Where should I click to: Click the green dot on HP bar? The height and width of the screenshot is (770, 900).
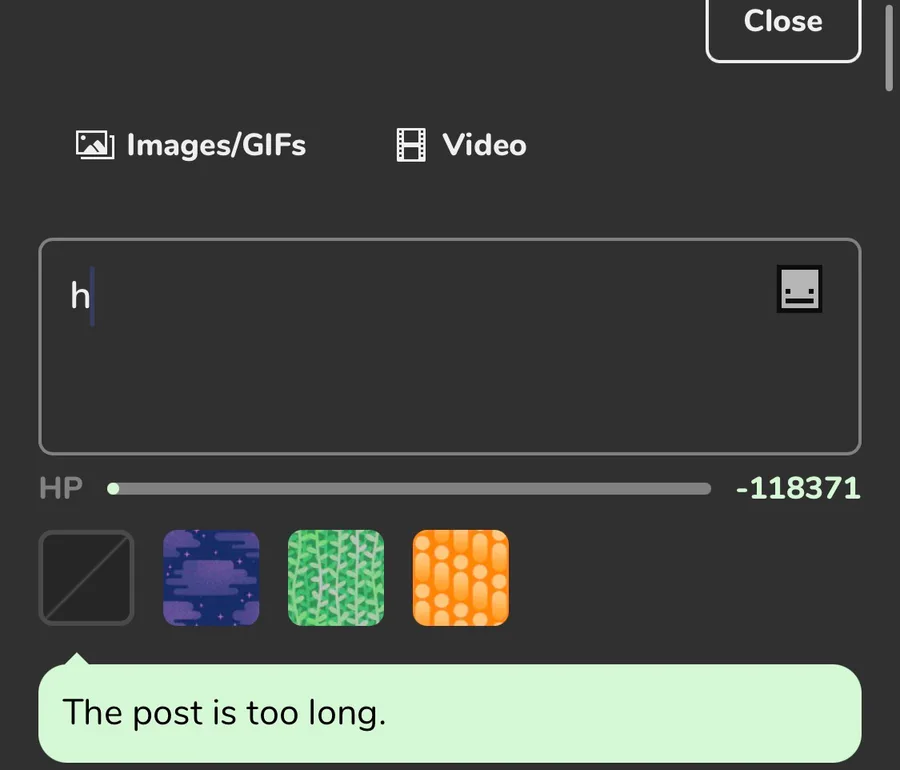point(113,489)
